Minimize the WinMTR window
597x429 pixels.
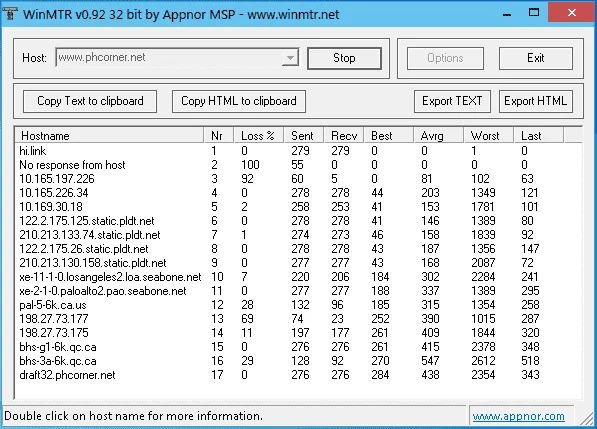coord(507,14)
